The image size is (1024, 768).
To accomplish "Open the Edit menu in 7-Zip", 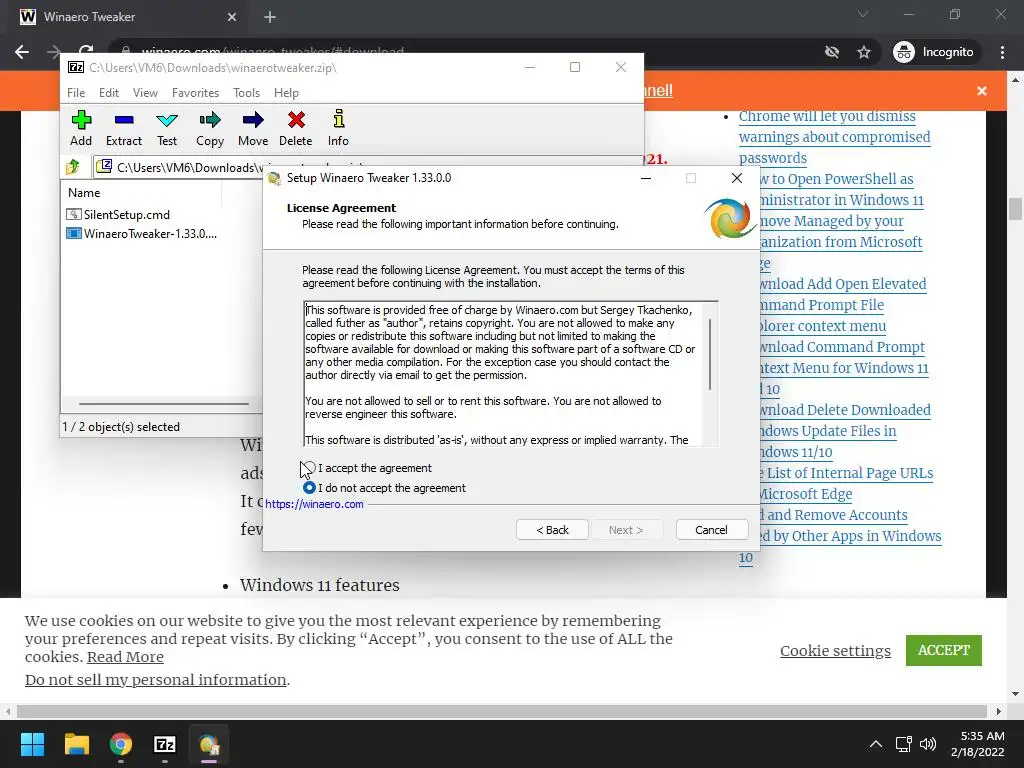I will pyautogui.click(x=108, y=93).
